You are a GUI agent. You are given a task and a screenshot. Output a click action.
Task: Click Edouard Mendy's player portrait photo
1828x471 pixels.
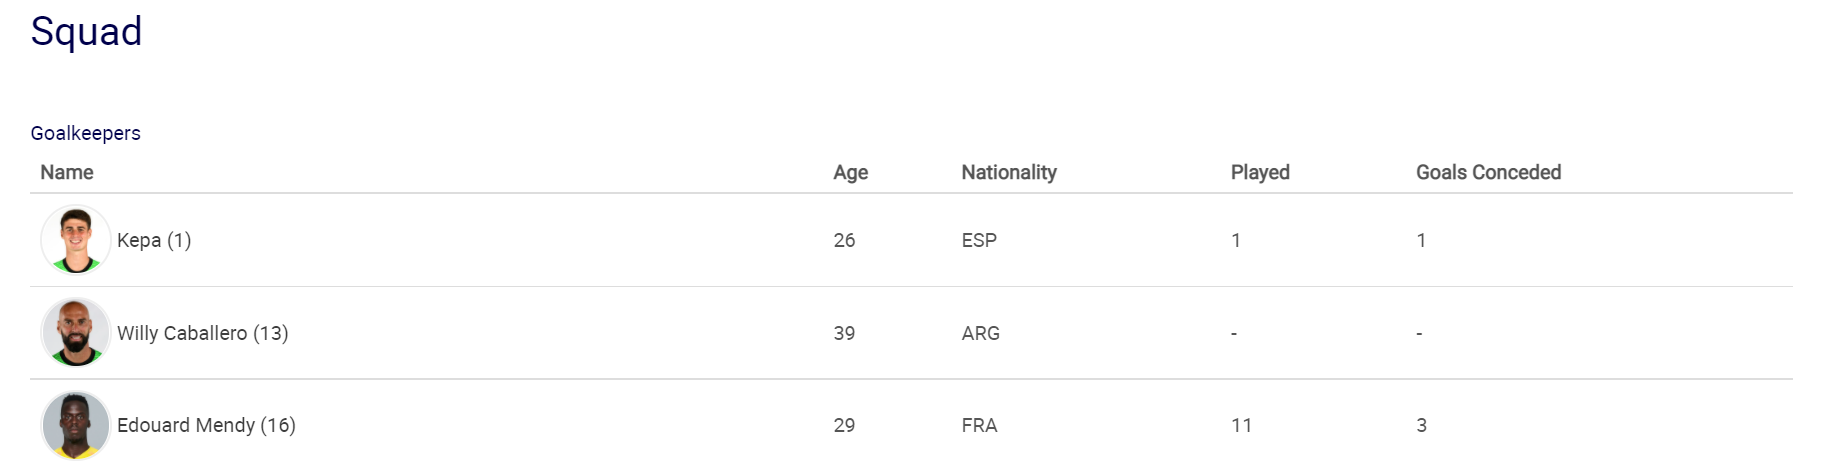click(x=76, y=426)
